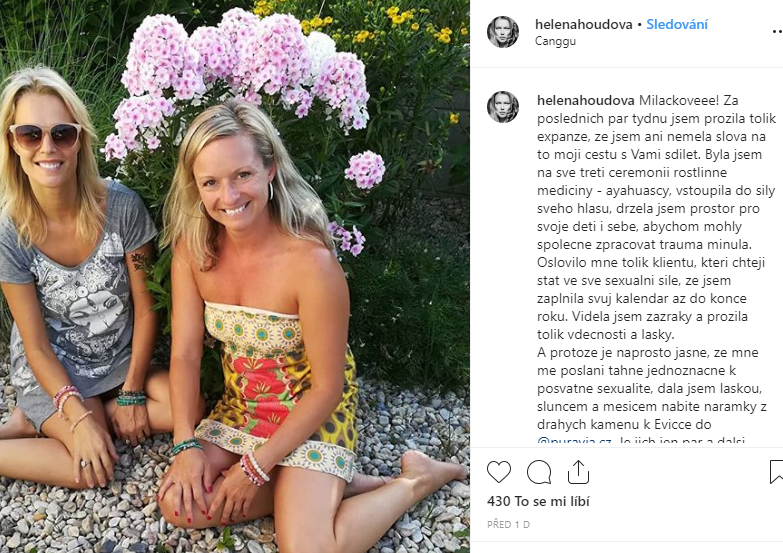Open the Canggu location link
Screen dimensions: 783x553
[555, 41]
